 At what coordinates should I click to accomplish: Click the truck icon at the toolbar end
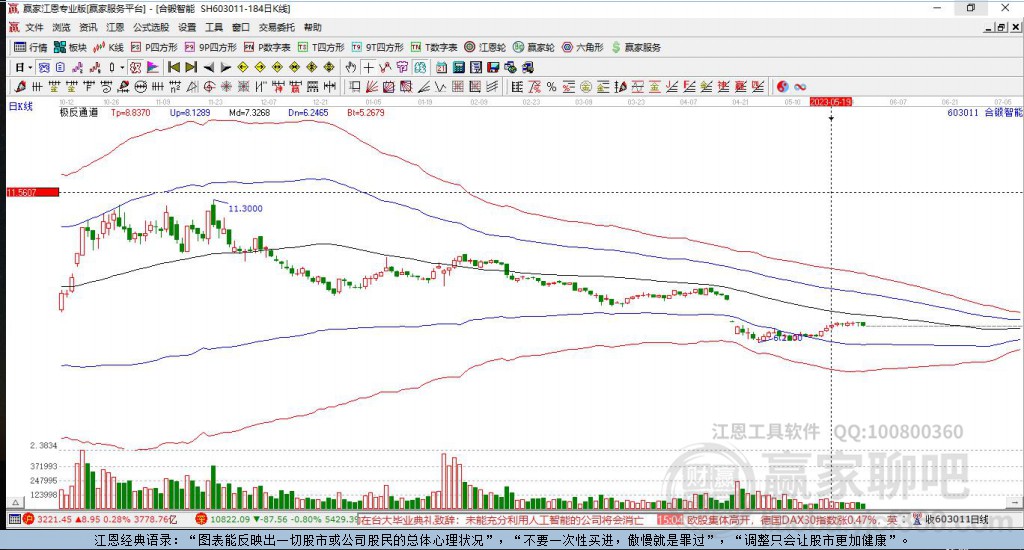(528, 67)
